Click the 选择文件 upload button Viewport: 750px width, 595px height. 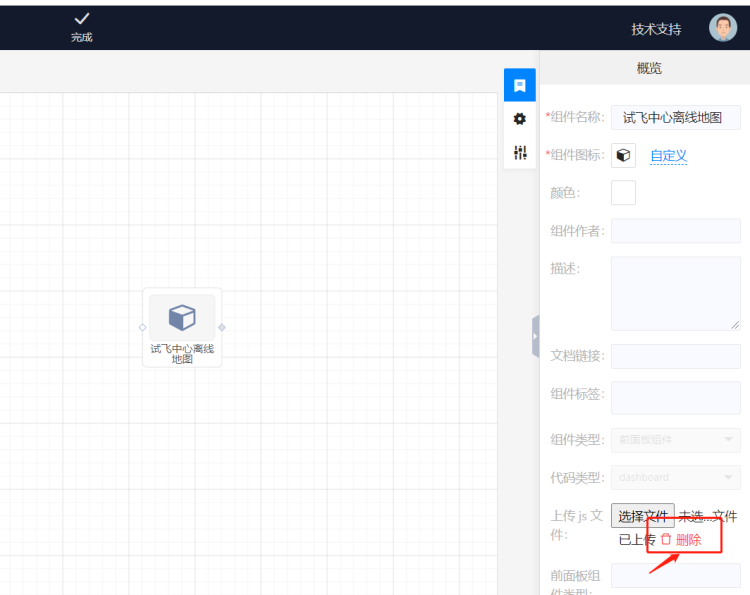pyautogui.click(x=642, y=516)
